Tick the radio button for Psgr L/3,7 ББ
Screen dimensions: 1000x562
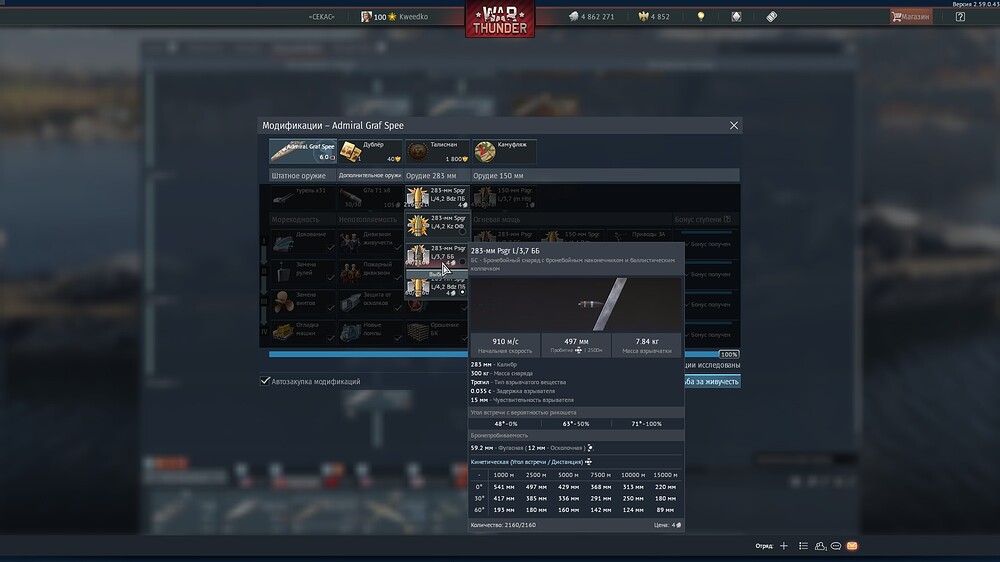(462, 262)
